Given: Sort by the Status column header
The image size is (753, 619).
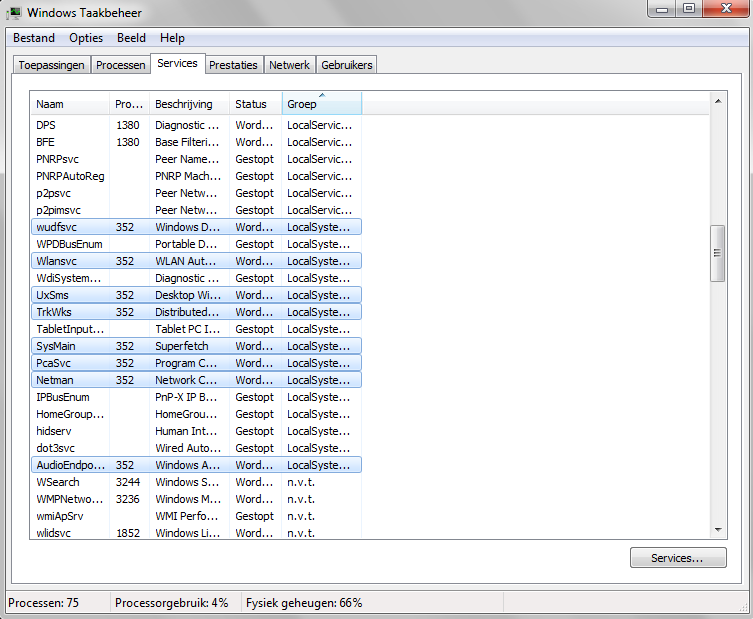Looking at the screenshot, I should tap(255, 104).
